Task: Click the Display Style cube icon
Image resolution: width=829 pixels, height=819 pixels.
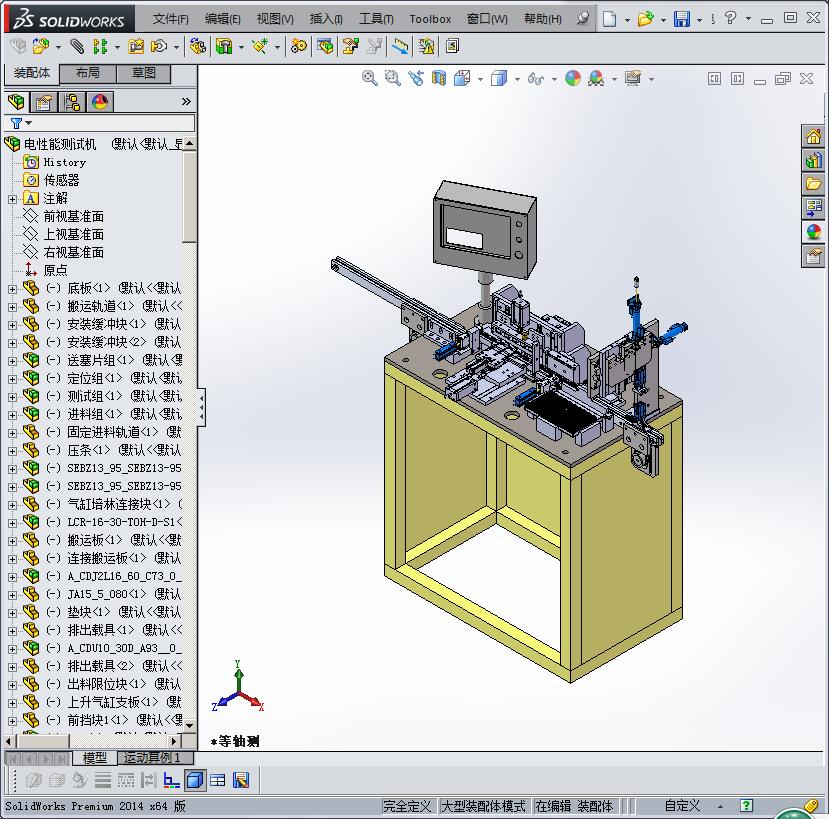Action: (x=499, y=78)
